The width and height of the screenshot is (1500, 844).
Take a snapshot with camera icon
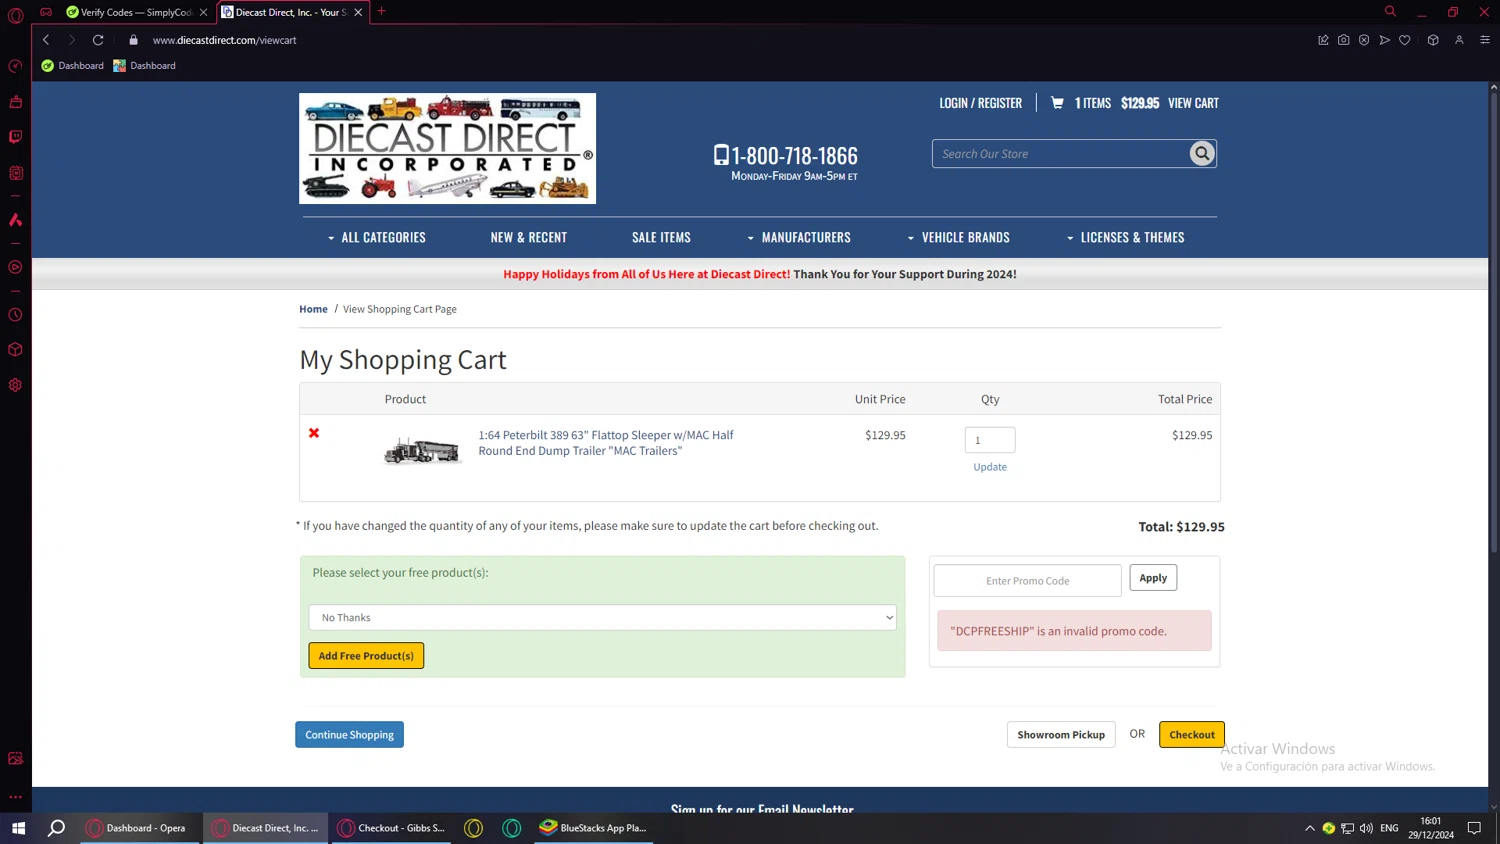coord(1343,40)
